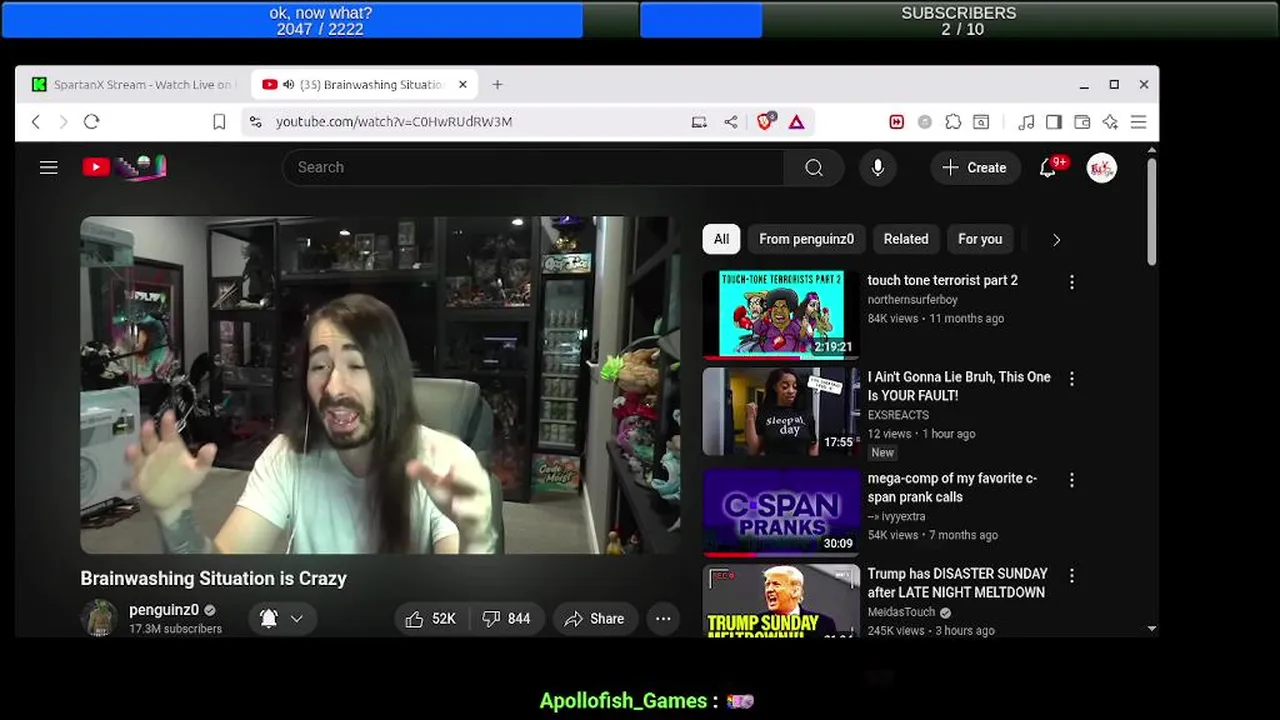The image size is (1280, 720).
Task: Bookmark this page using the bookmark icon
Action: [219, 122]
